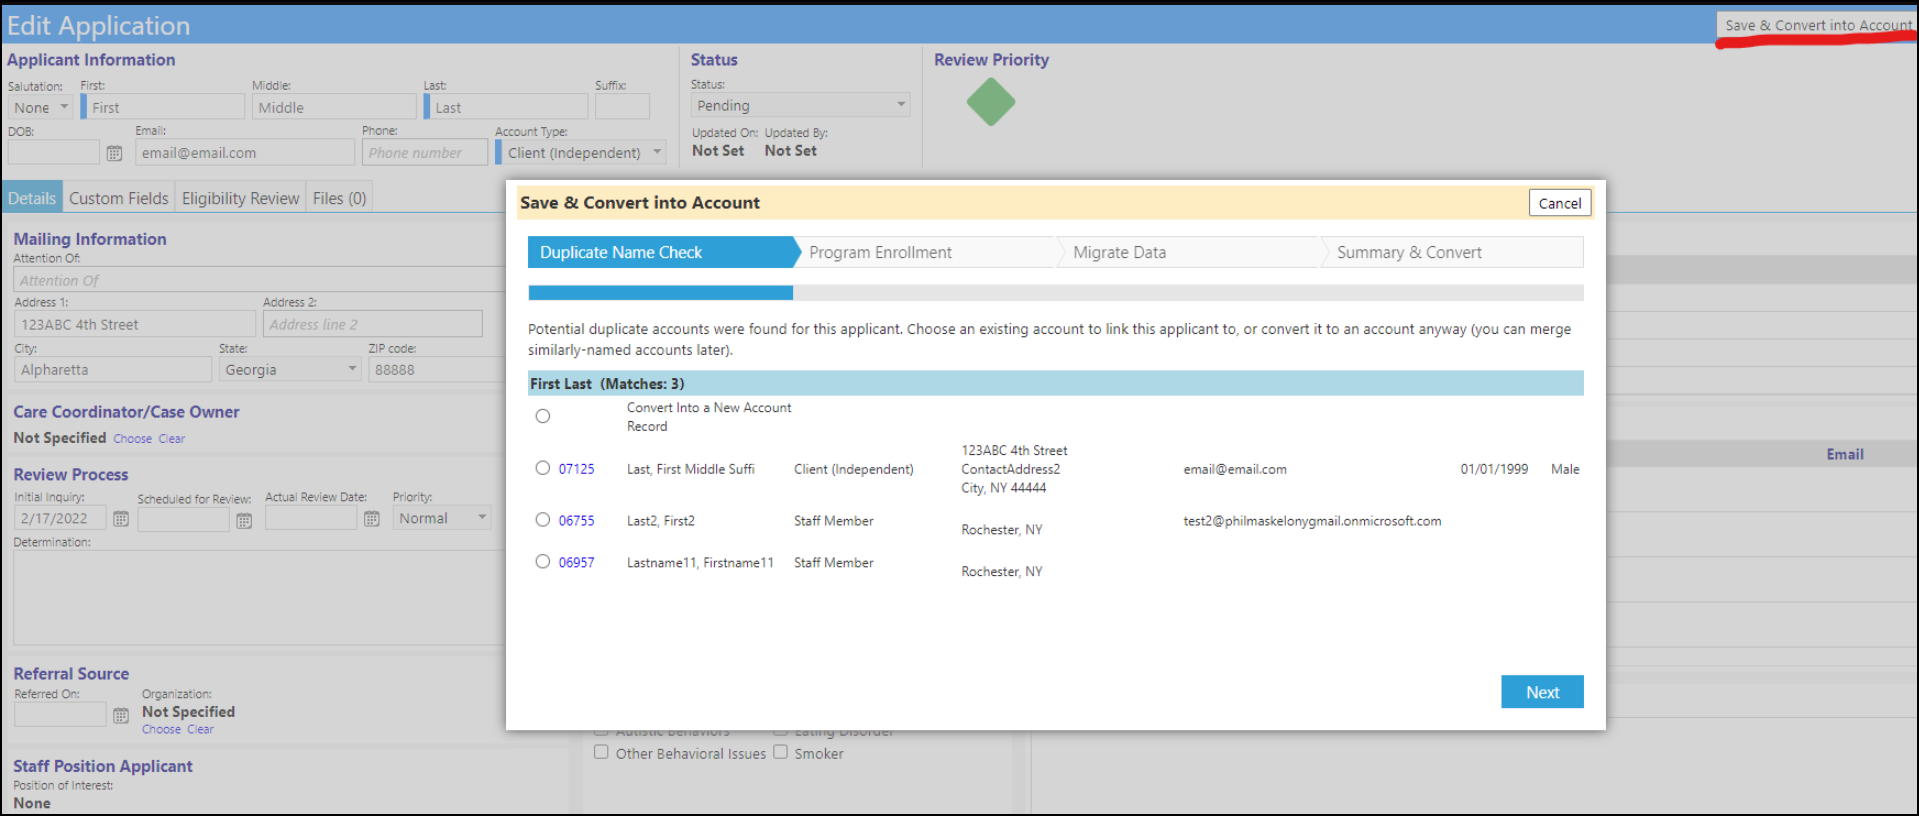Click the Scheduled for Review date field

pyautogui.click(x=183, y=519)
